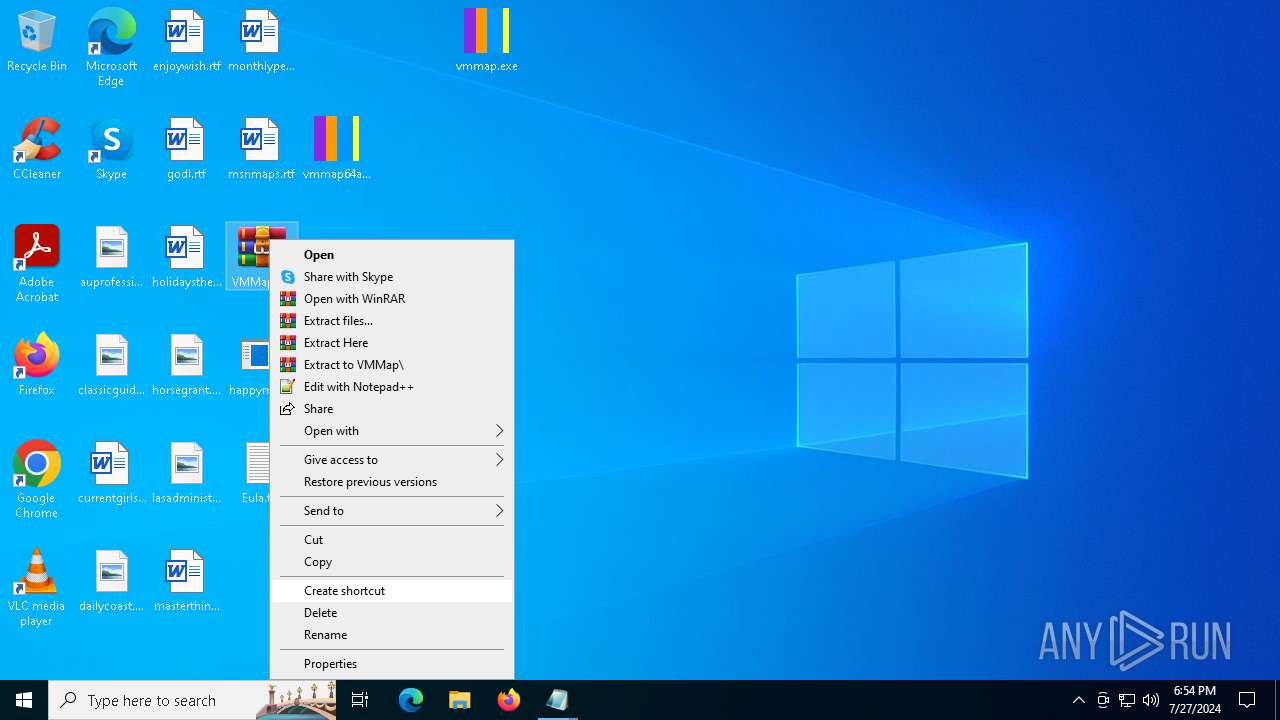Choose Share with Skype
The width and height of the screenshot is (1280, 720).
[392, 277]
